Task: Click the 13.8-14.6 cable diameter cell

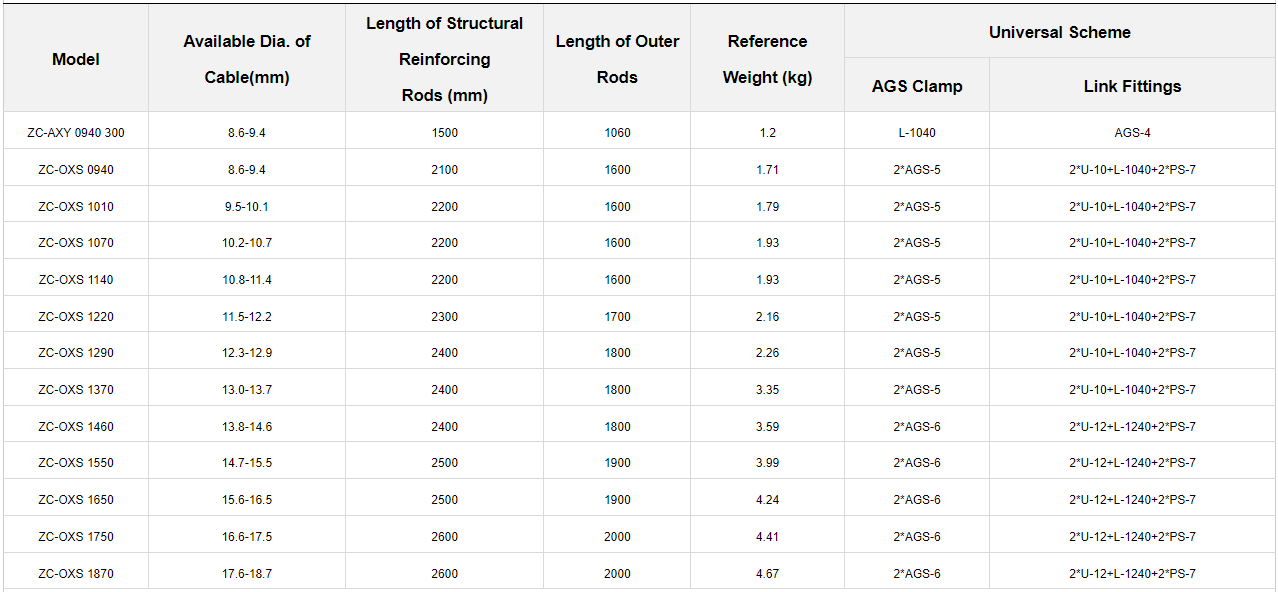Action: pyautogui.click(x=247, y=427)
